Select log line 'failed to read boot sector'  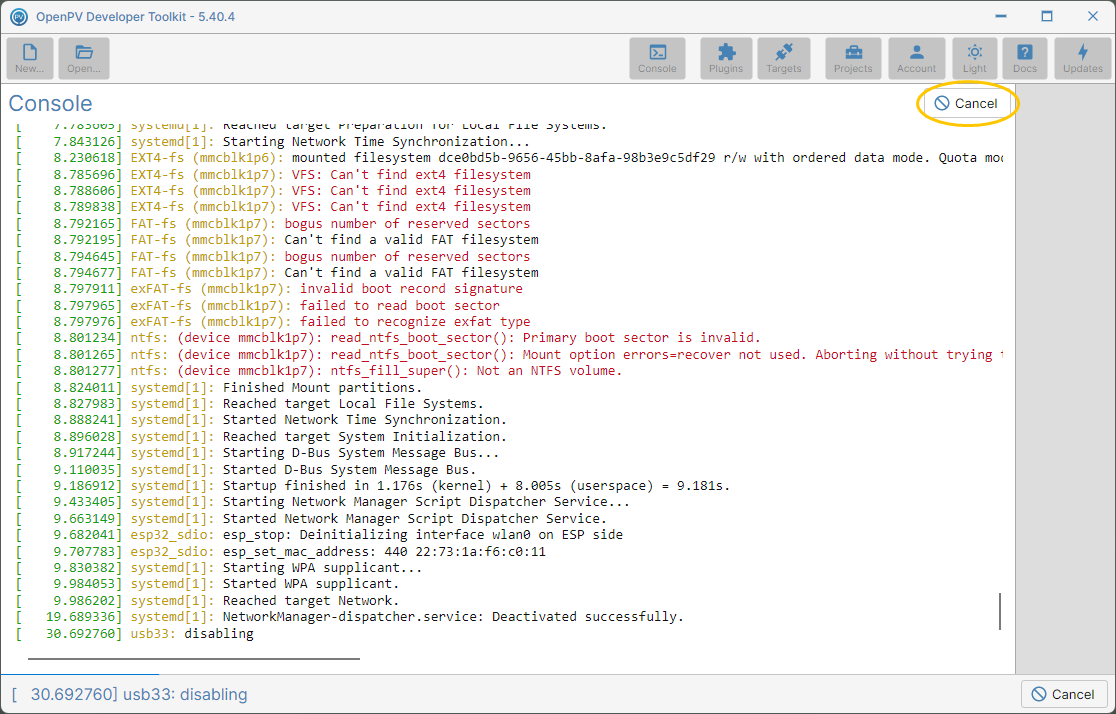tap(258, 305)
